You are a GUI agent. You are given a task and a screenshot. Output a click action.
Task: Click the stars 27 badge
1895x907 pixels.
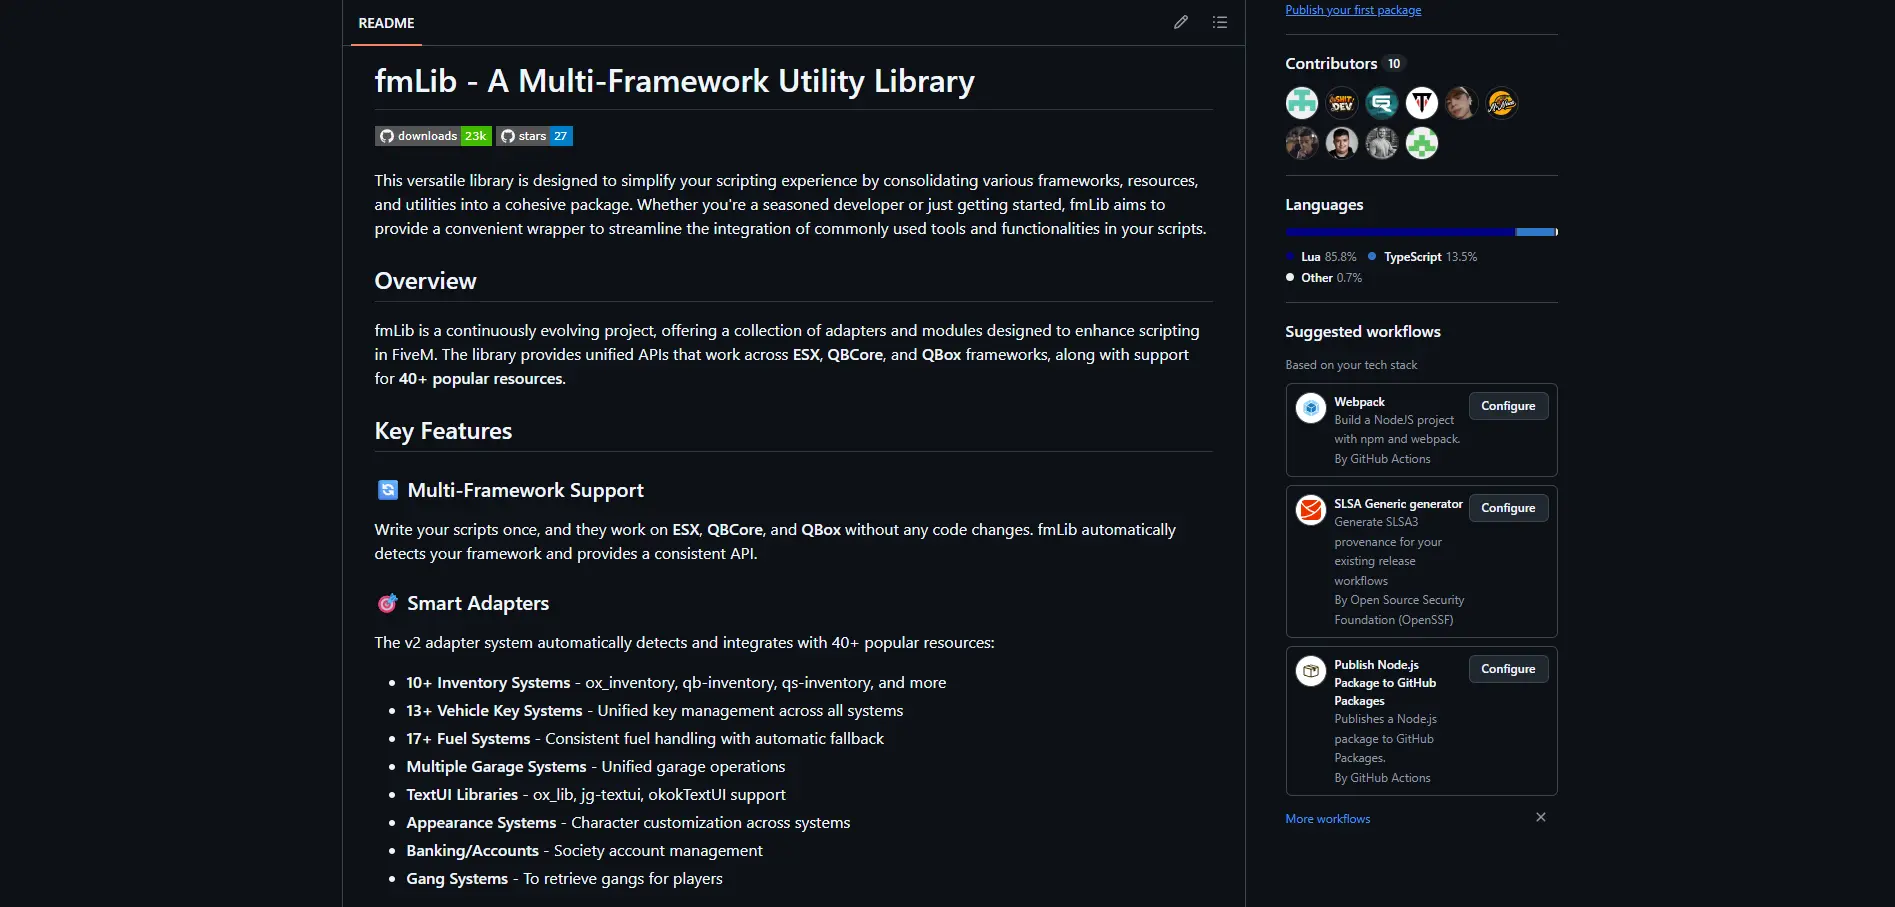(x=535, y=136)
